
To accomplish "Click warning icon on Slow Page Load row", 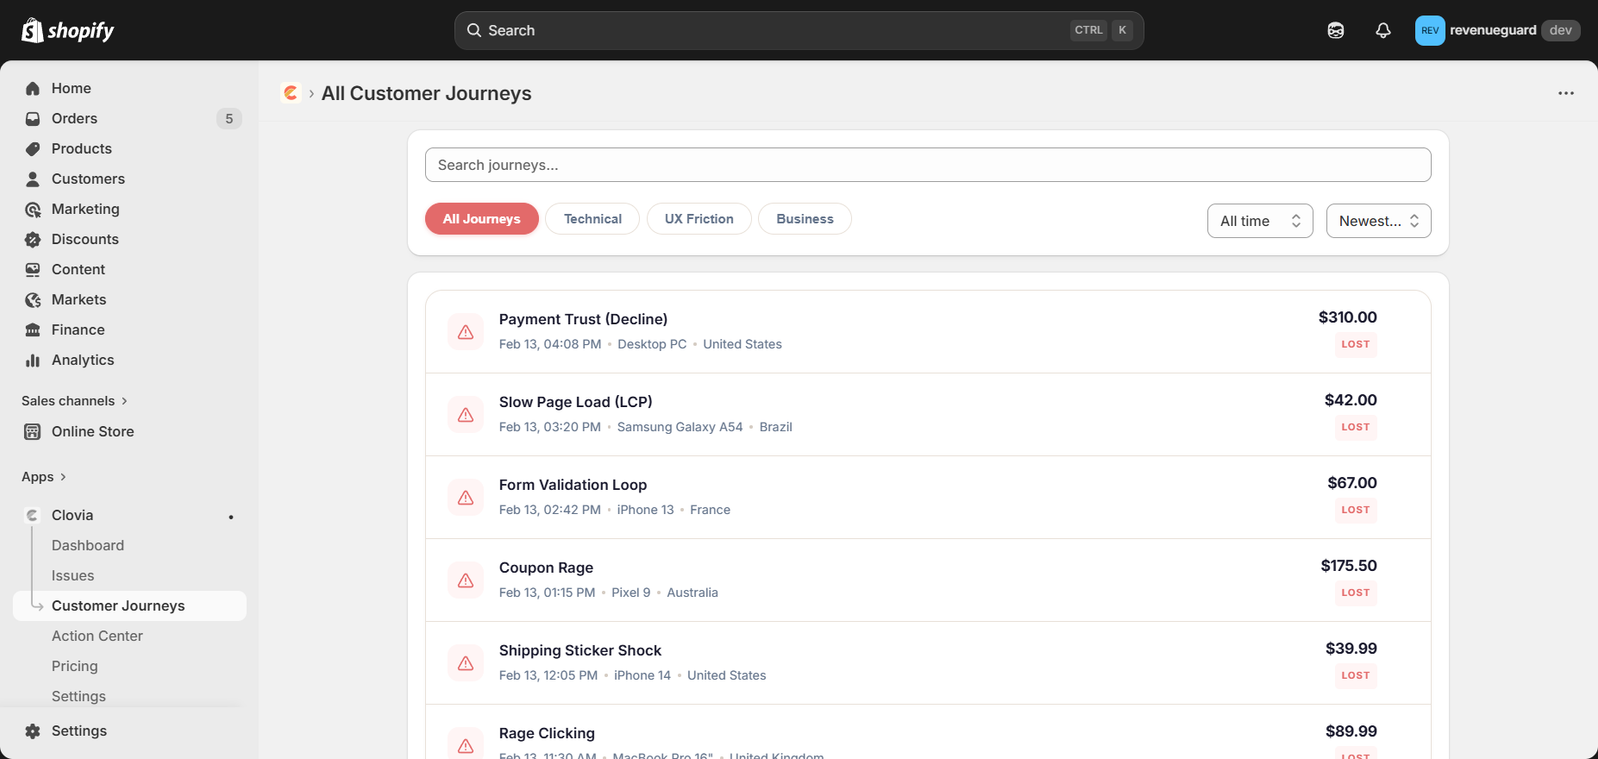I will tap(466, 415).
